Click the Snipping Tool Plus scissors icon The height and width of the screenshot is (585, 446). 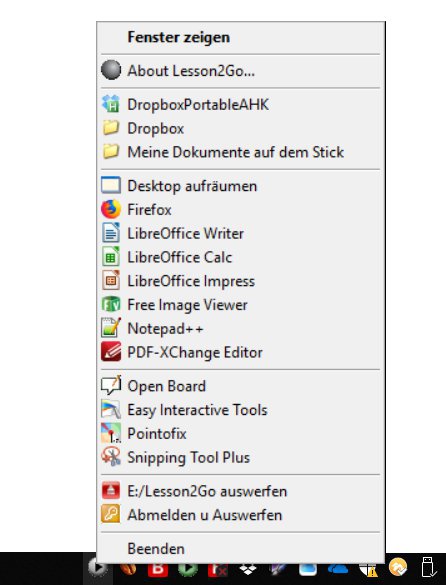pyautogui.click(x=111, y=457)
